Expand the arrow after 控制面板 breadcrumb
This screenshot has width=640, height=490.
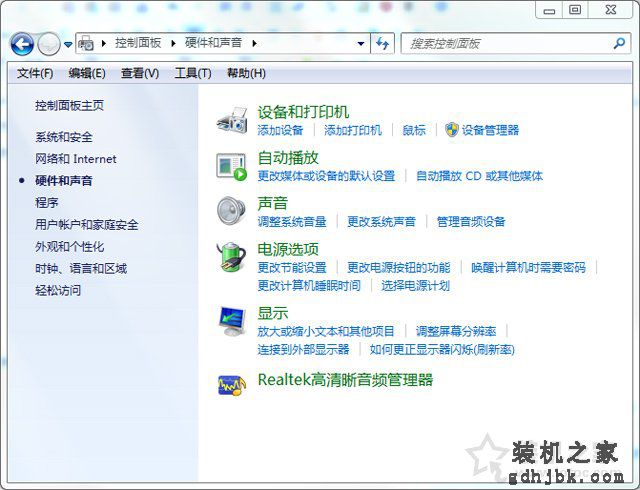click(x=173, y=43)
